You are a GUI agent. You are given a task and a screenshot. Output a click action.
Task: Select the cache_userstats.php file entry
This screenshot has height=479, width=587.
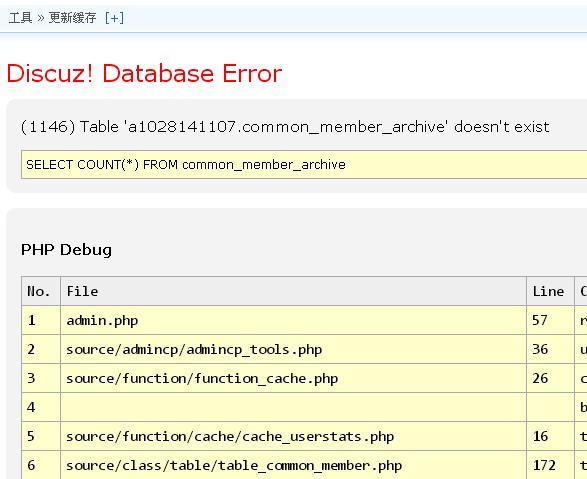click(230, 437)
